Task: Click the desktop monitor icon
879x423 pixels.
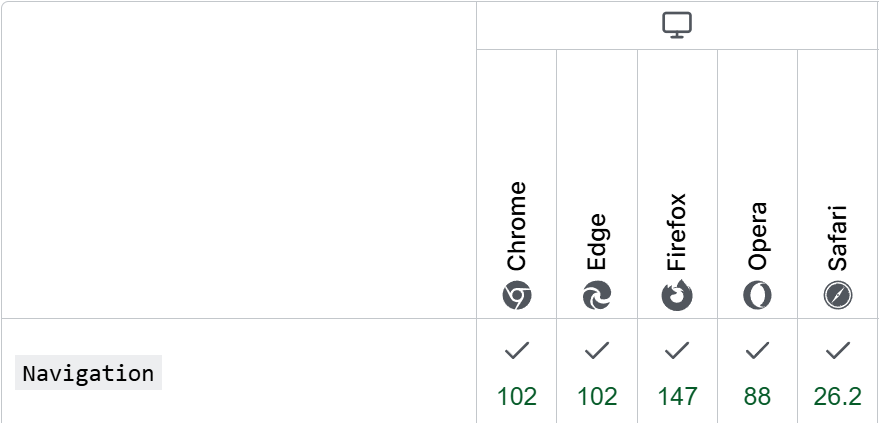Action: pyautogui.click(x=677, y=26)
